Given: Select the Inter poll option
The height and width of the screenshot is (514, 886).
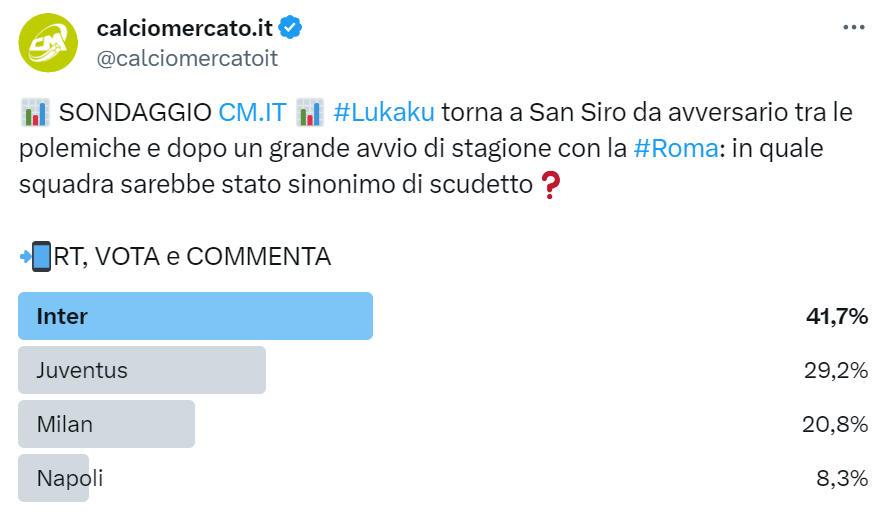Looking at the screenshot, I should [x=196, y=316].
